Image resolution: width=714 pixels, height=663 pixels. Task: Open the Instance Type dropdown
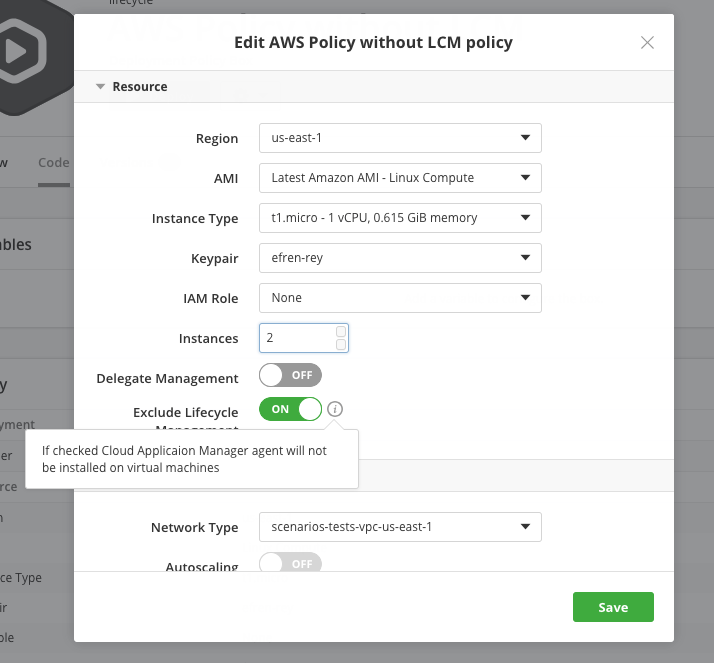[400, 218]
